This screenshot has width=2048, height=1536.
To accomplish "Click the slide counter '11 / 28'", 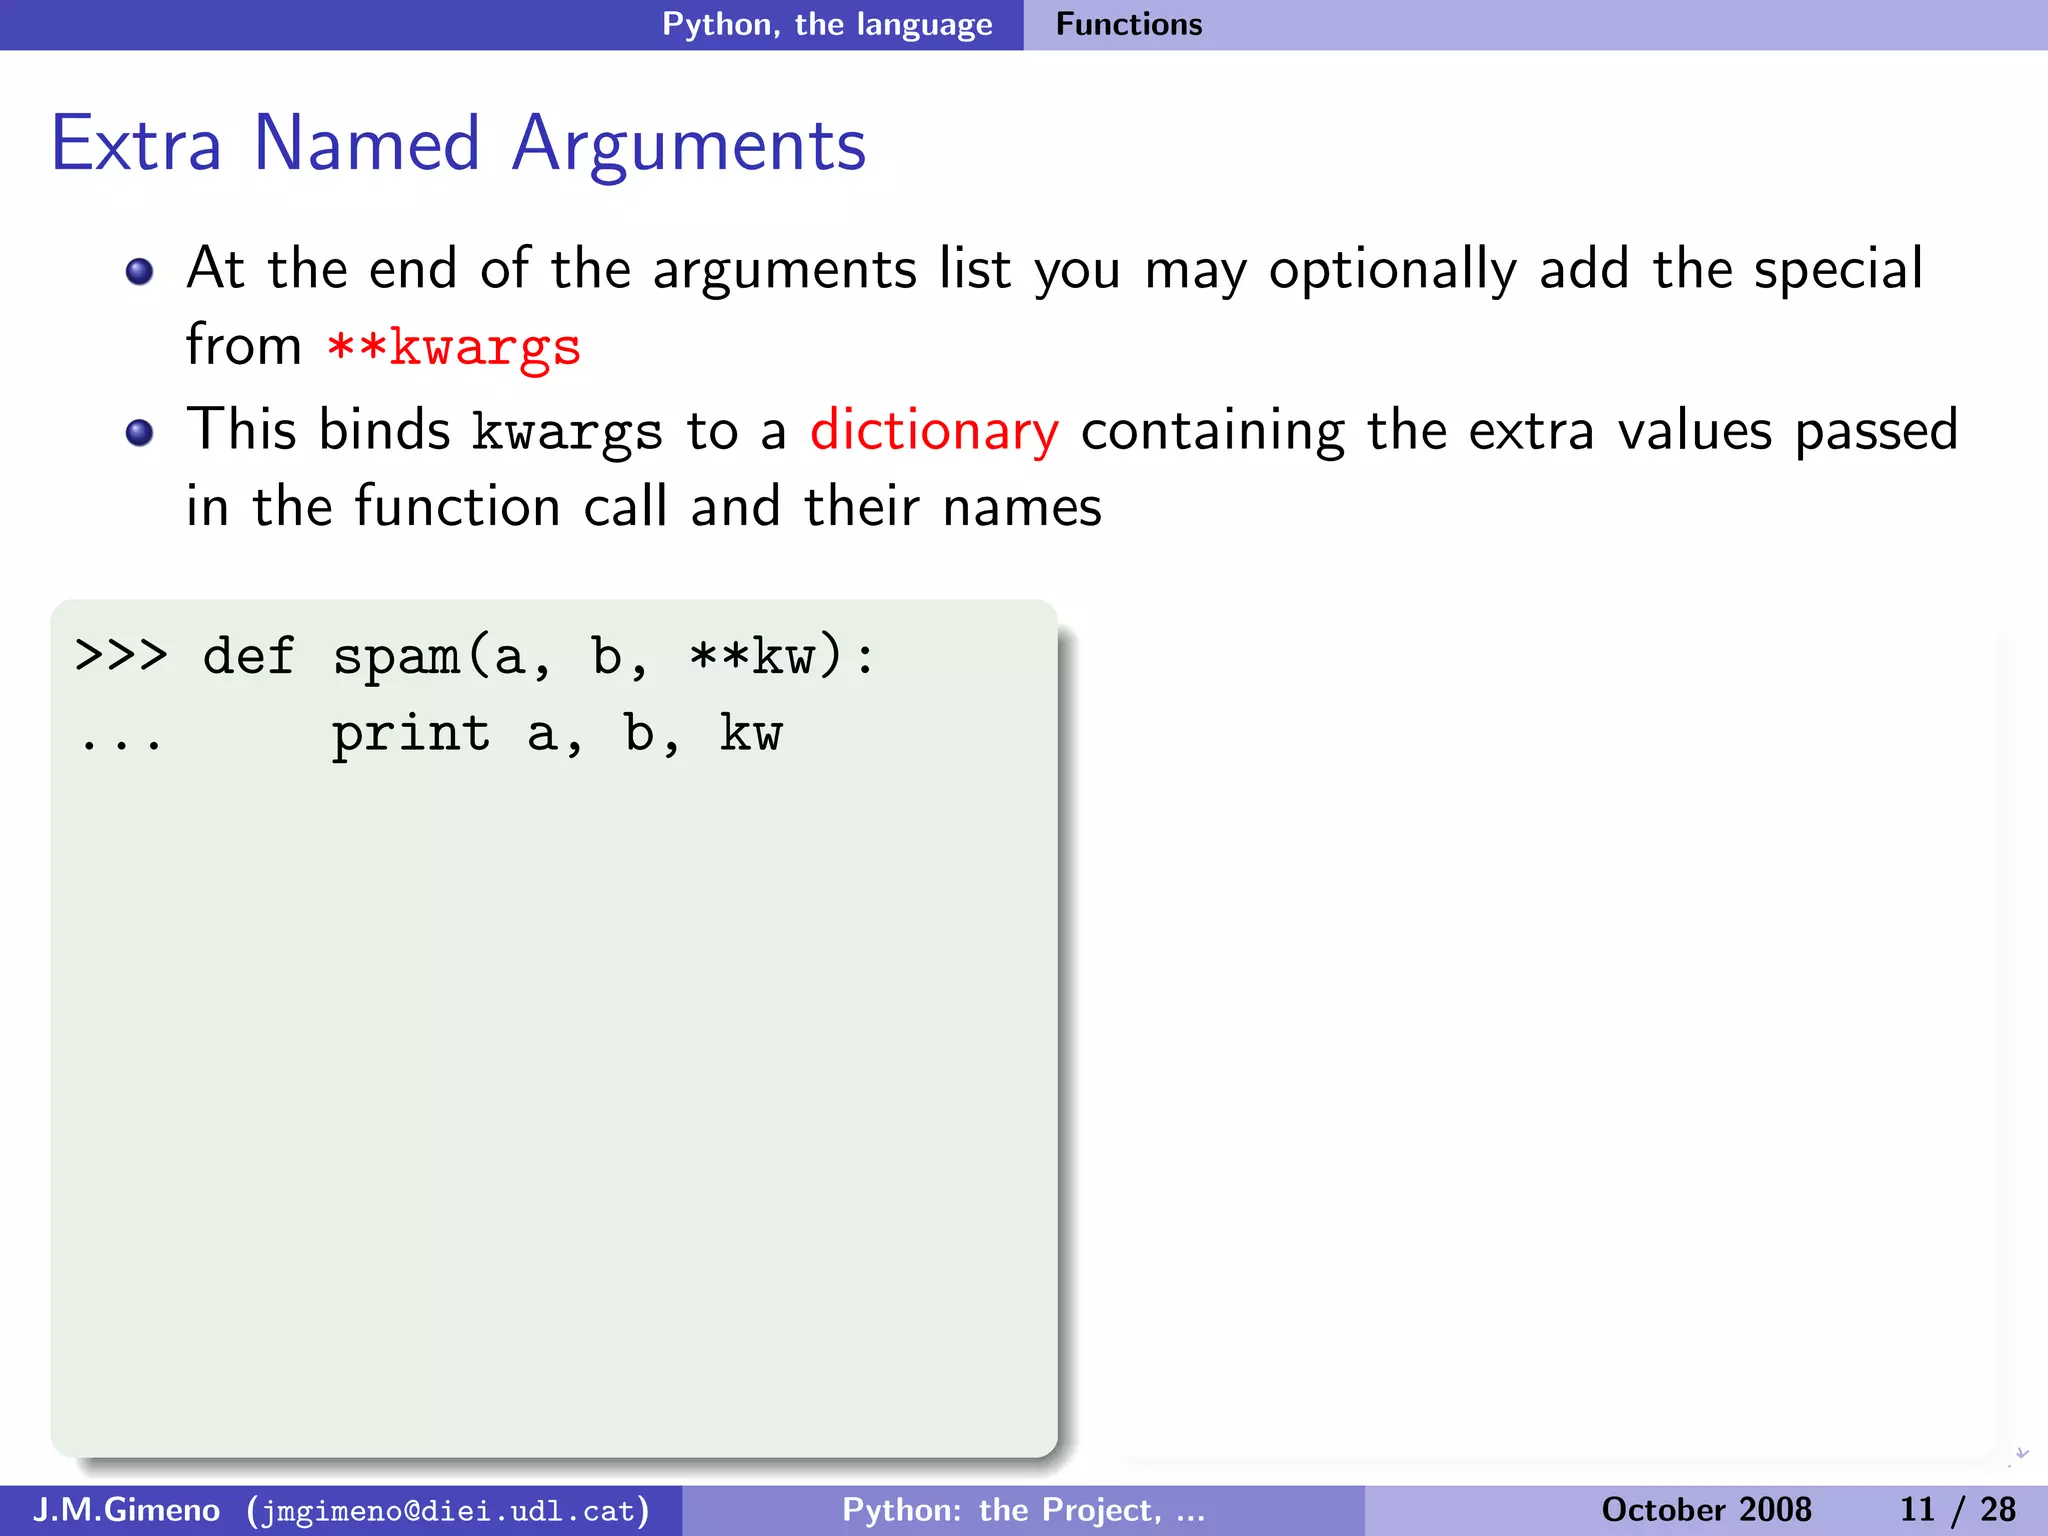I will click(1958, 1510).
